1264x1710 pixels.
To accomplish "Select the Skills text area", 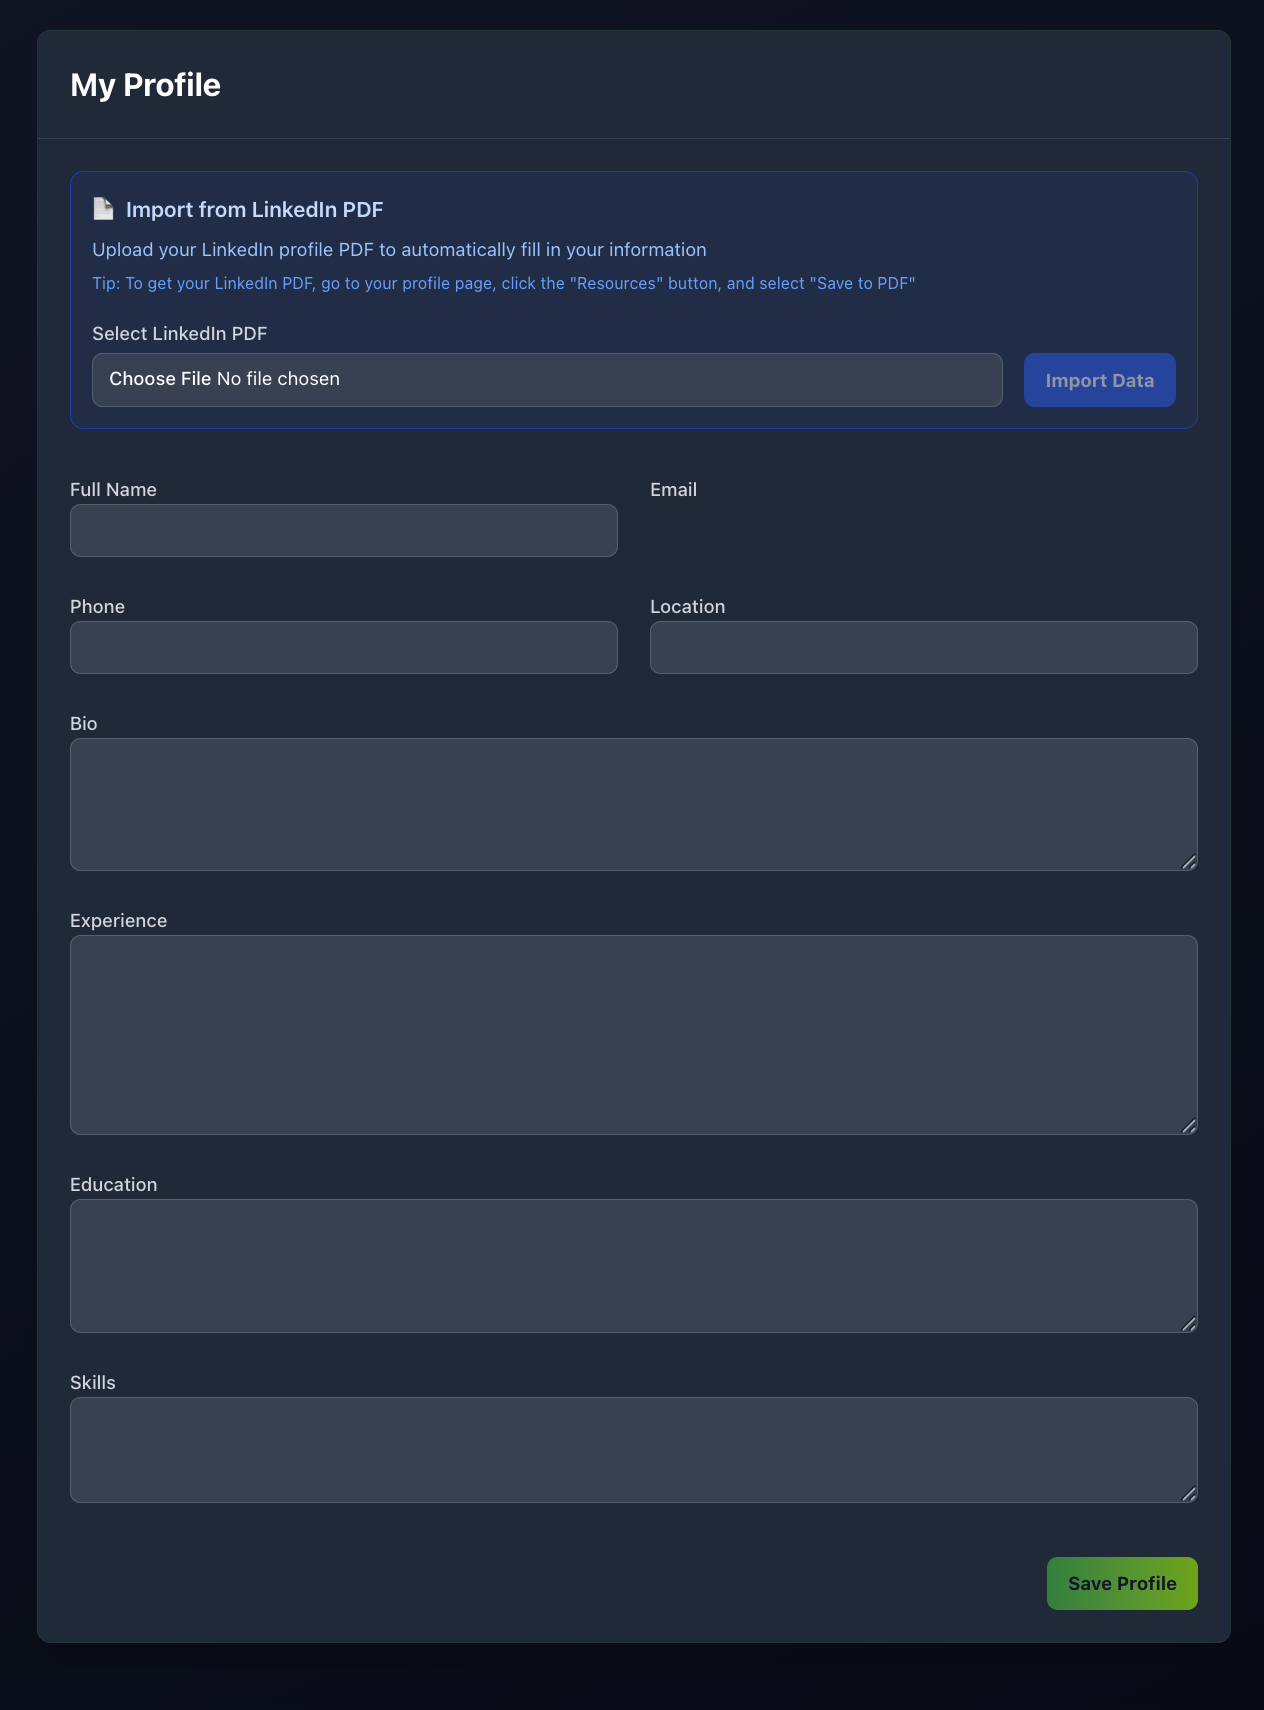I will (x=633, y=1449).
